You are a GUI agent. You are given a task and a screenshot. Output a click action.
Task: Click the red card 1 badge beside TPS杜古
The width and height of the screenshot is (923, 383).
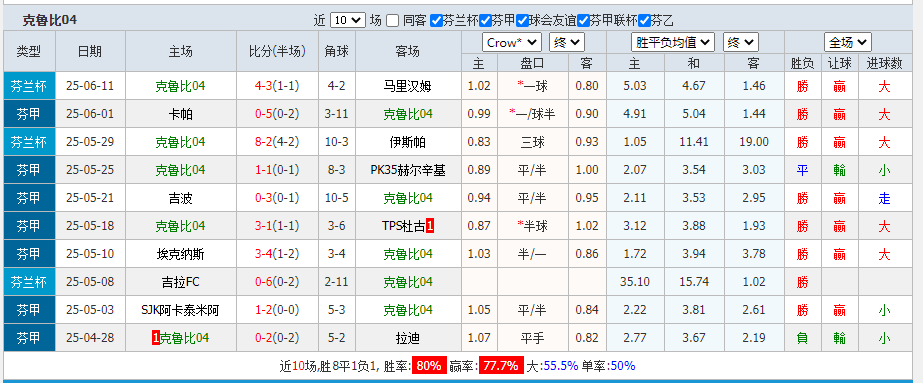click(430, 226)
